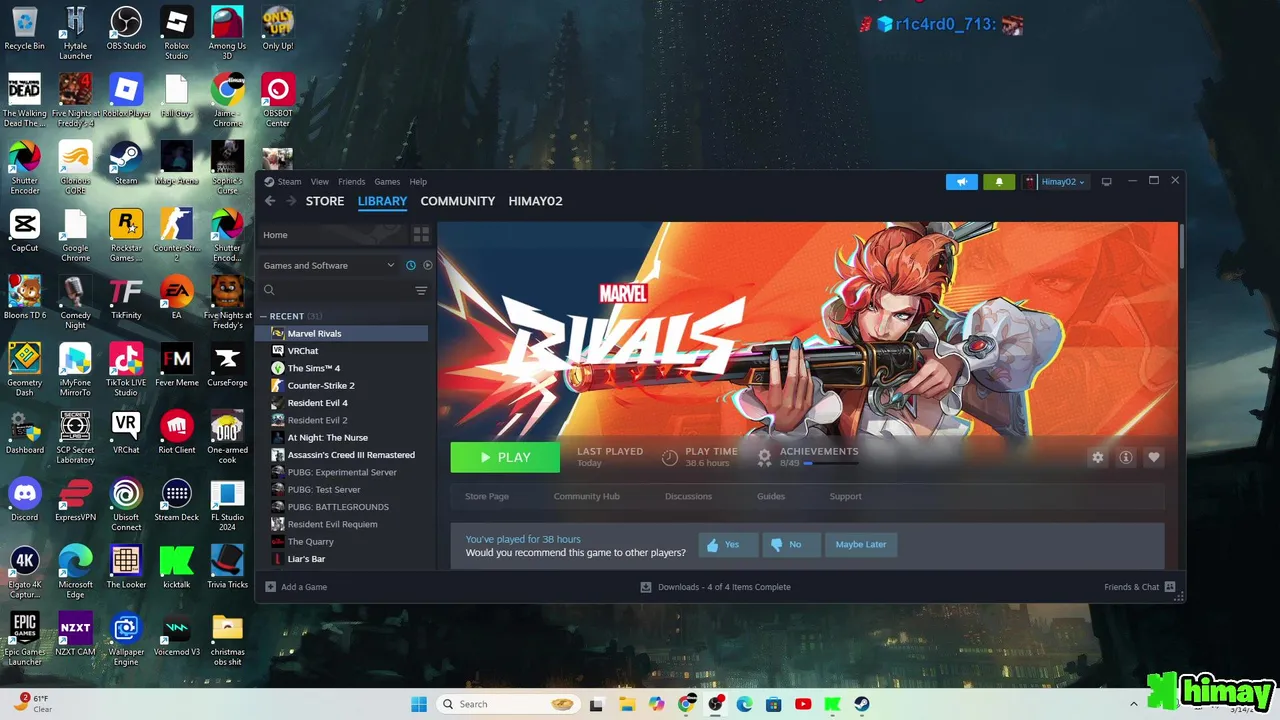Click the library search field
This screenshot has width=1280, height=720.
(x=335, y=290)
